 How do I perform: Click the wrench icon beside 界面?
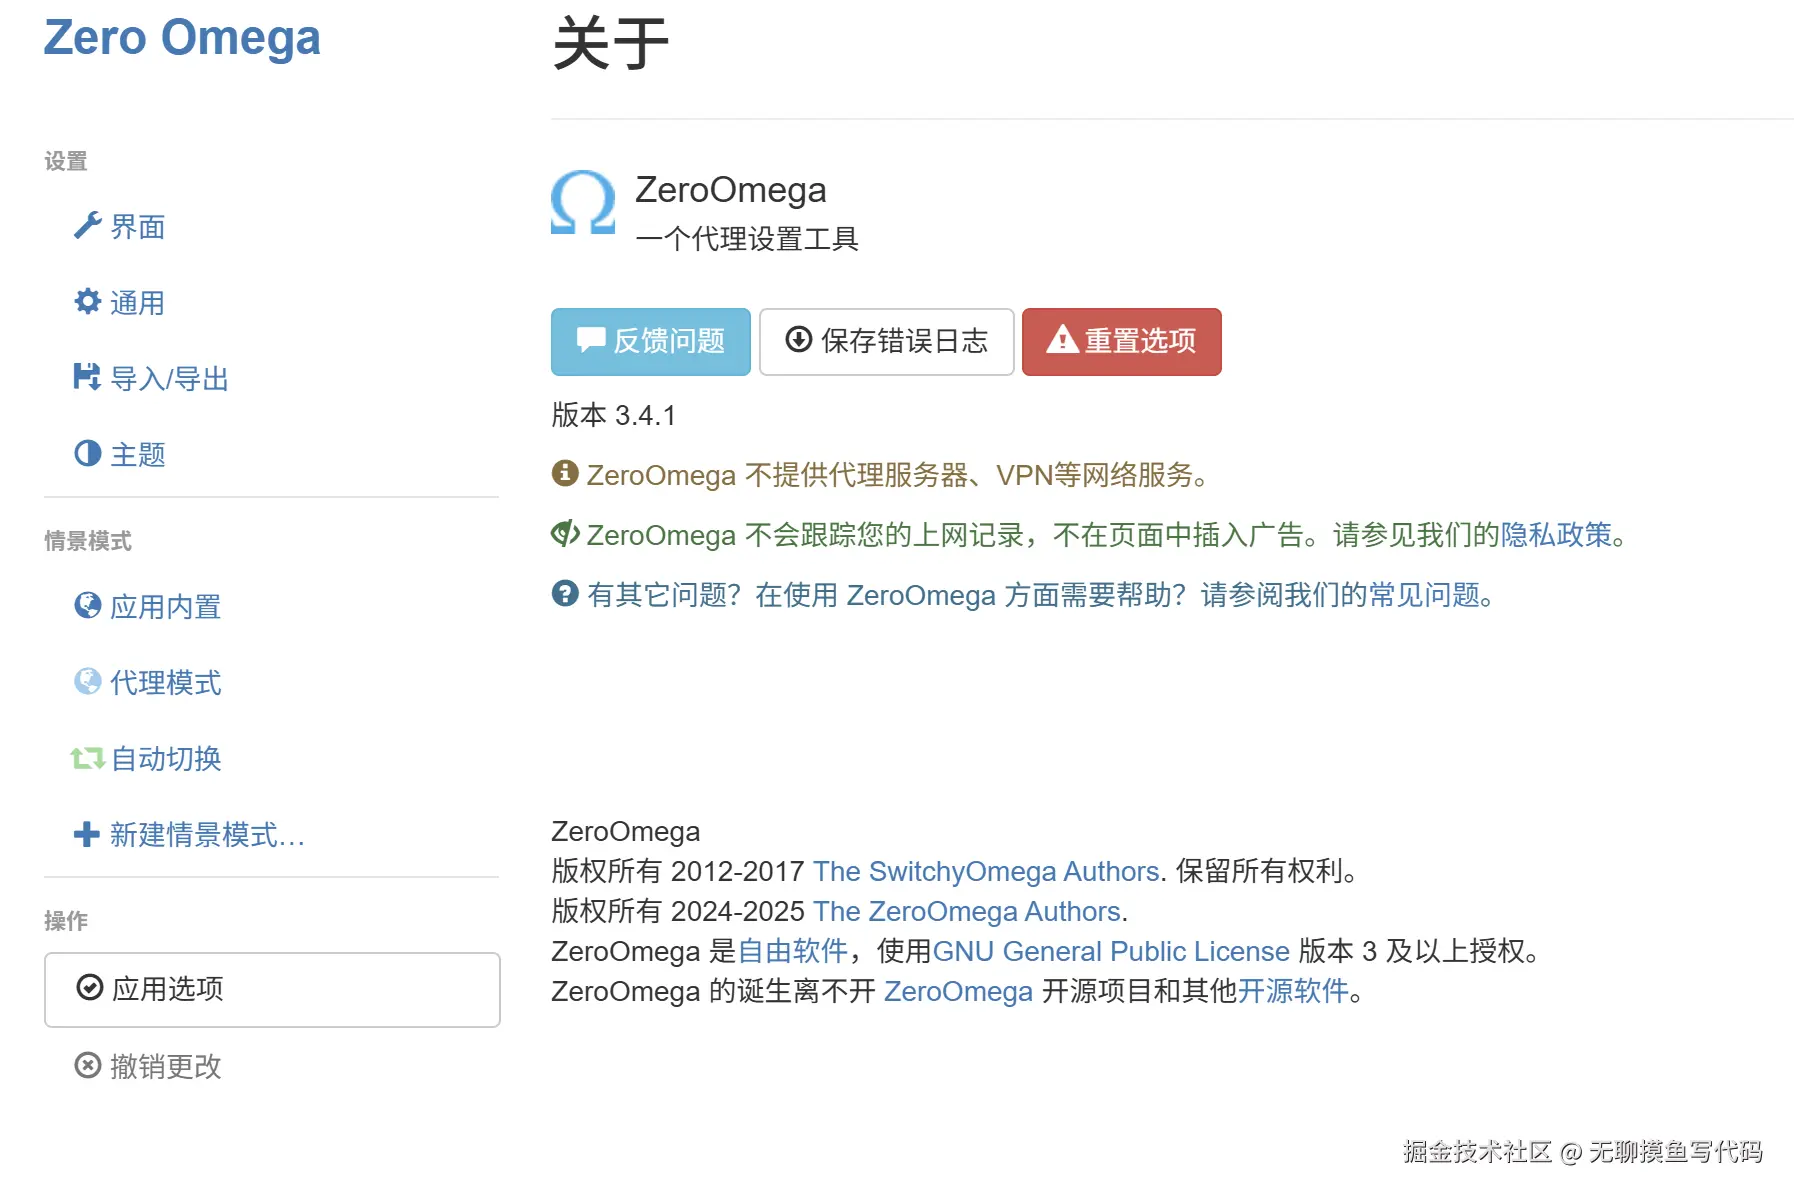[x=88, y=226]
